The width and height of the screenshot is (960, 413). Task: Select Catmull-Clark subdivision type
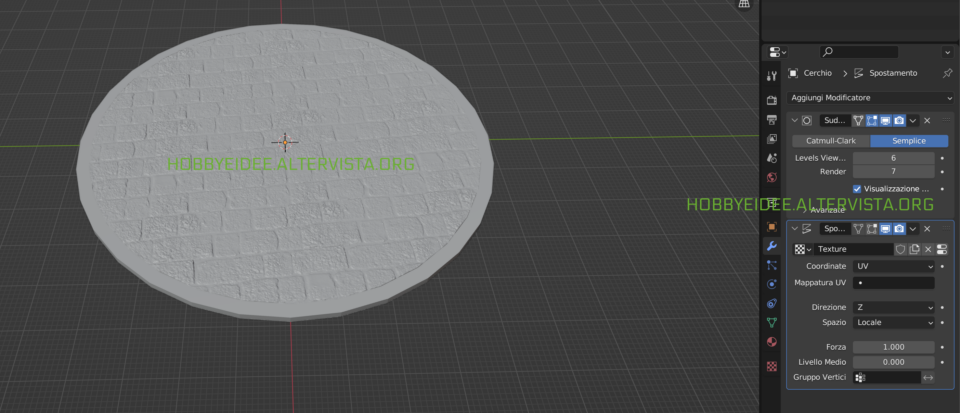(831, 141)
